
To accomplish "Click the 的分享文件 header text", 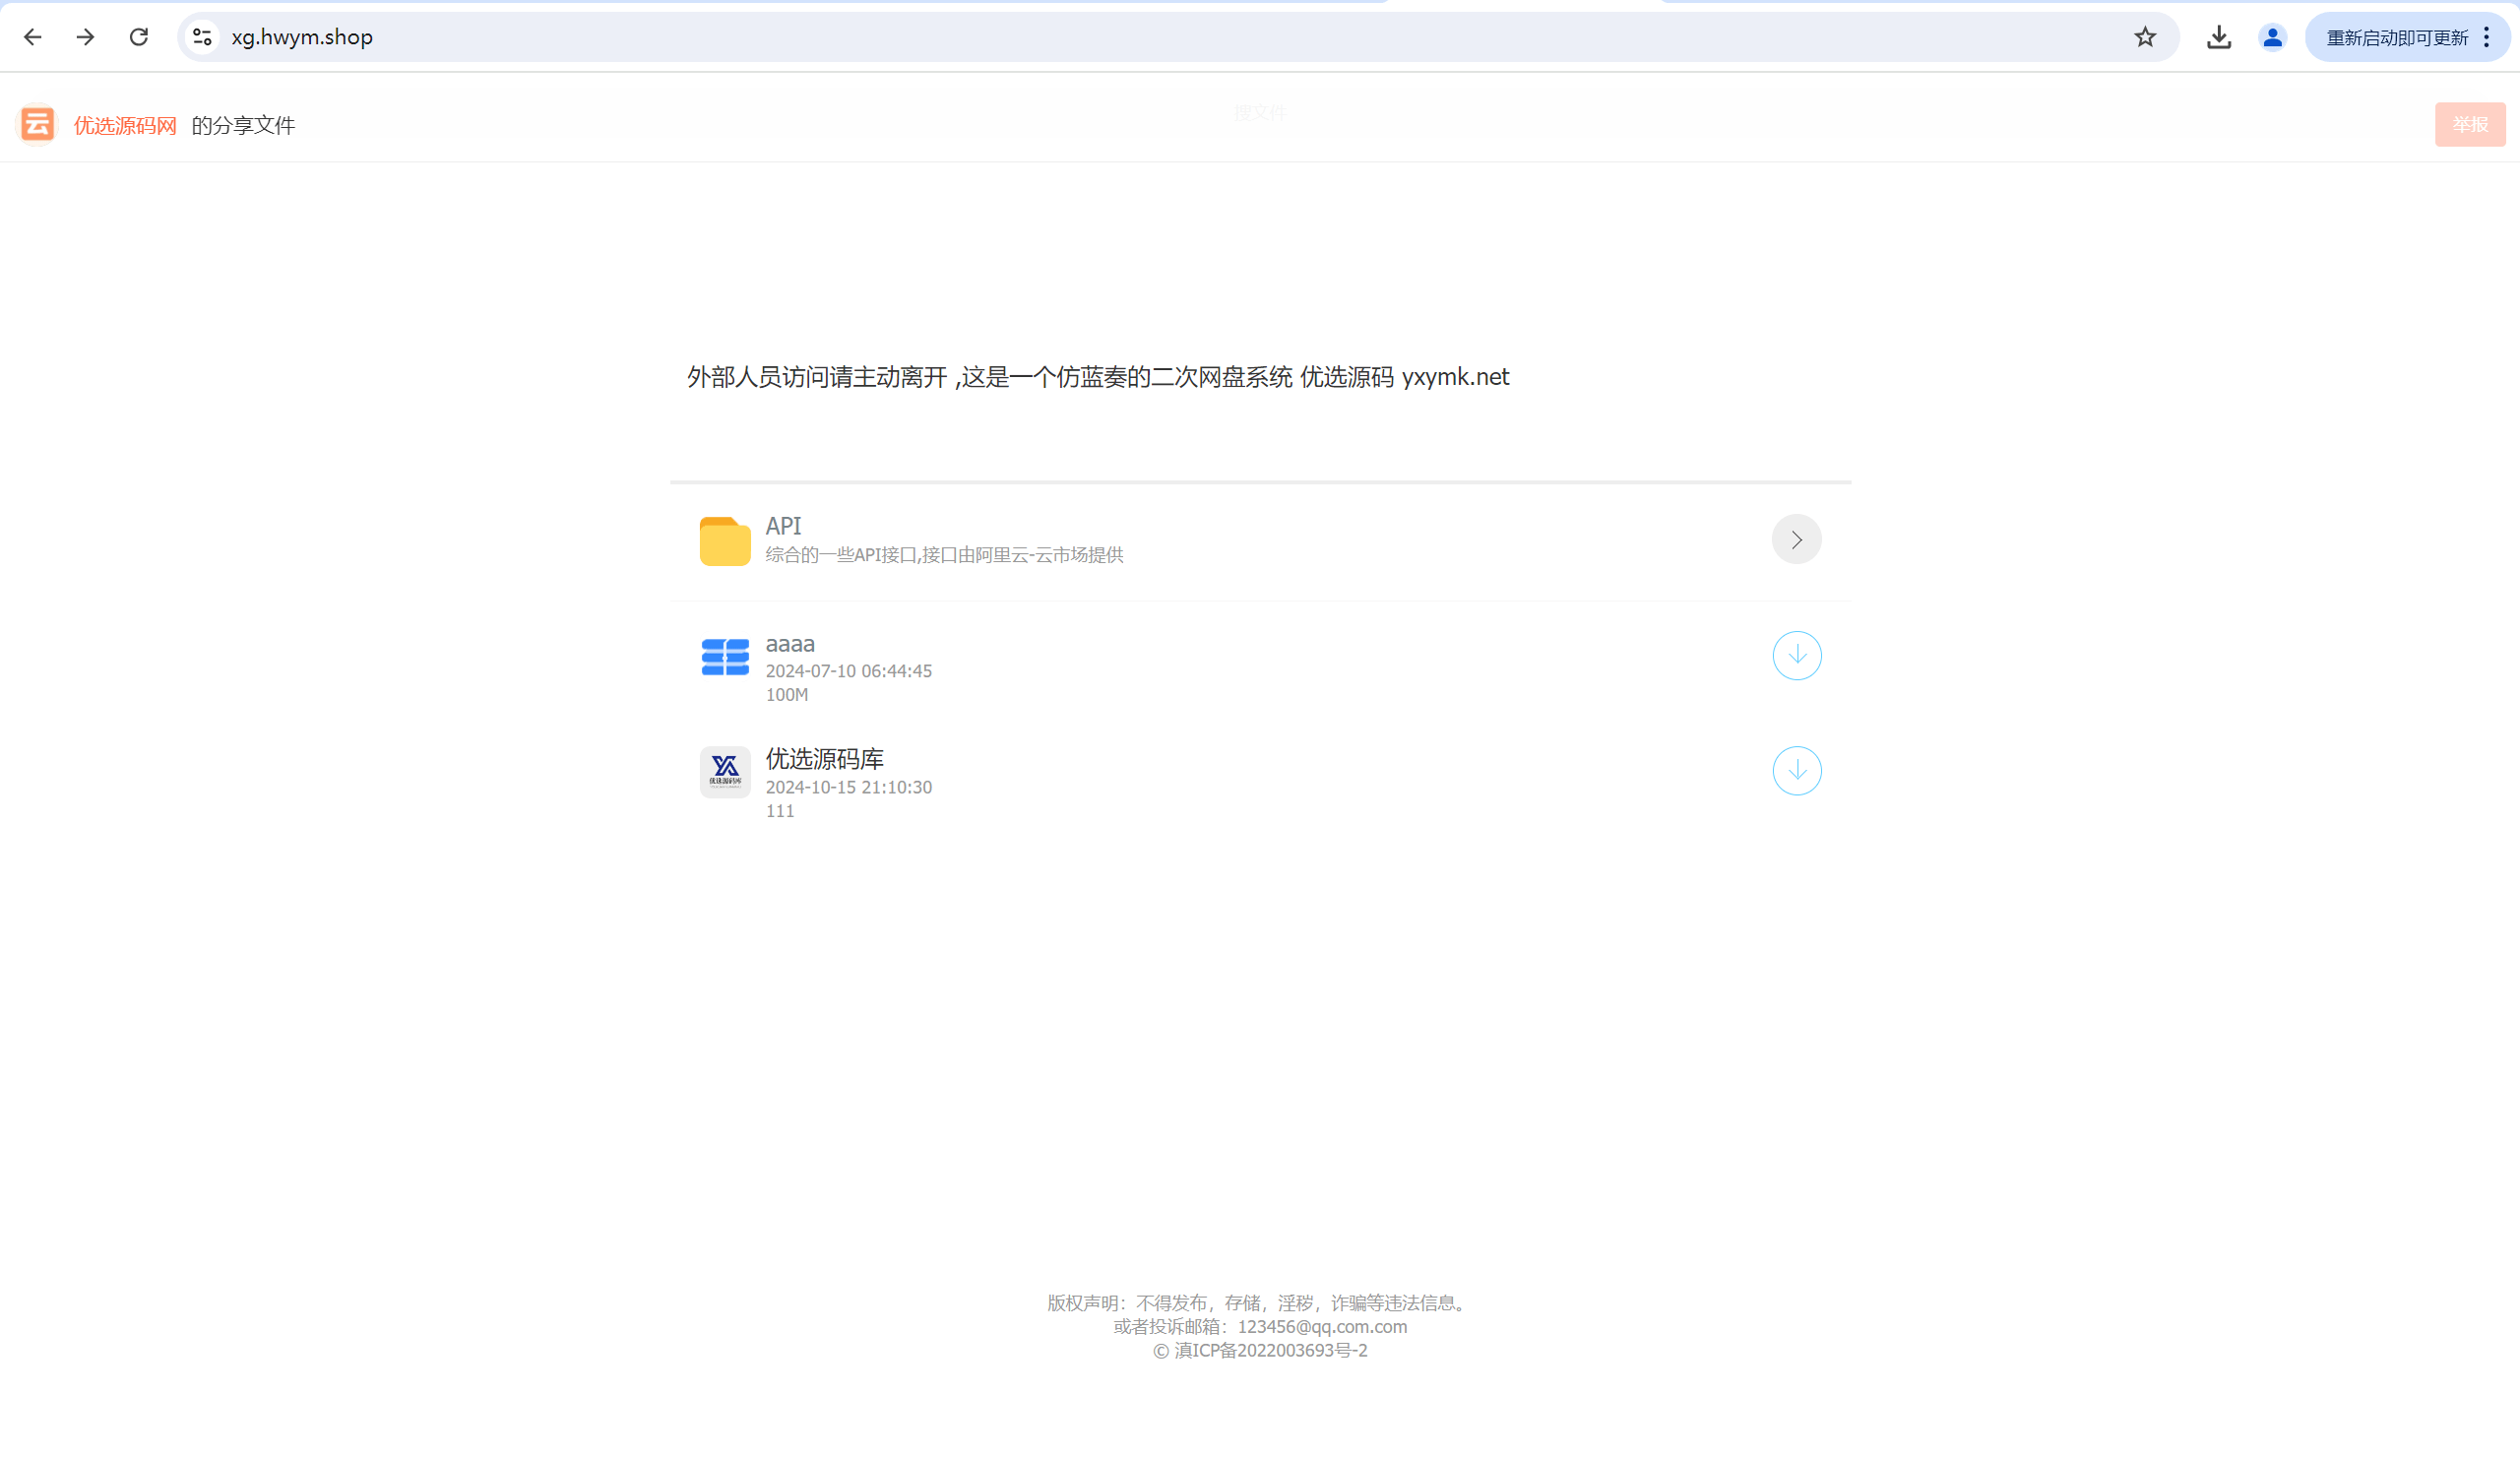I will (243, 125).
